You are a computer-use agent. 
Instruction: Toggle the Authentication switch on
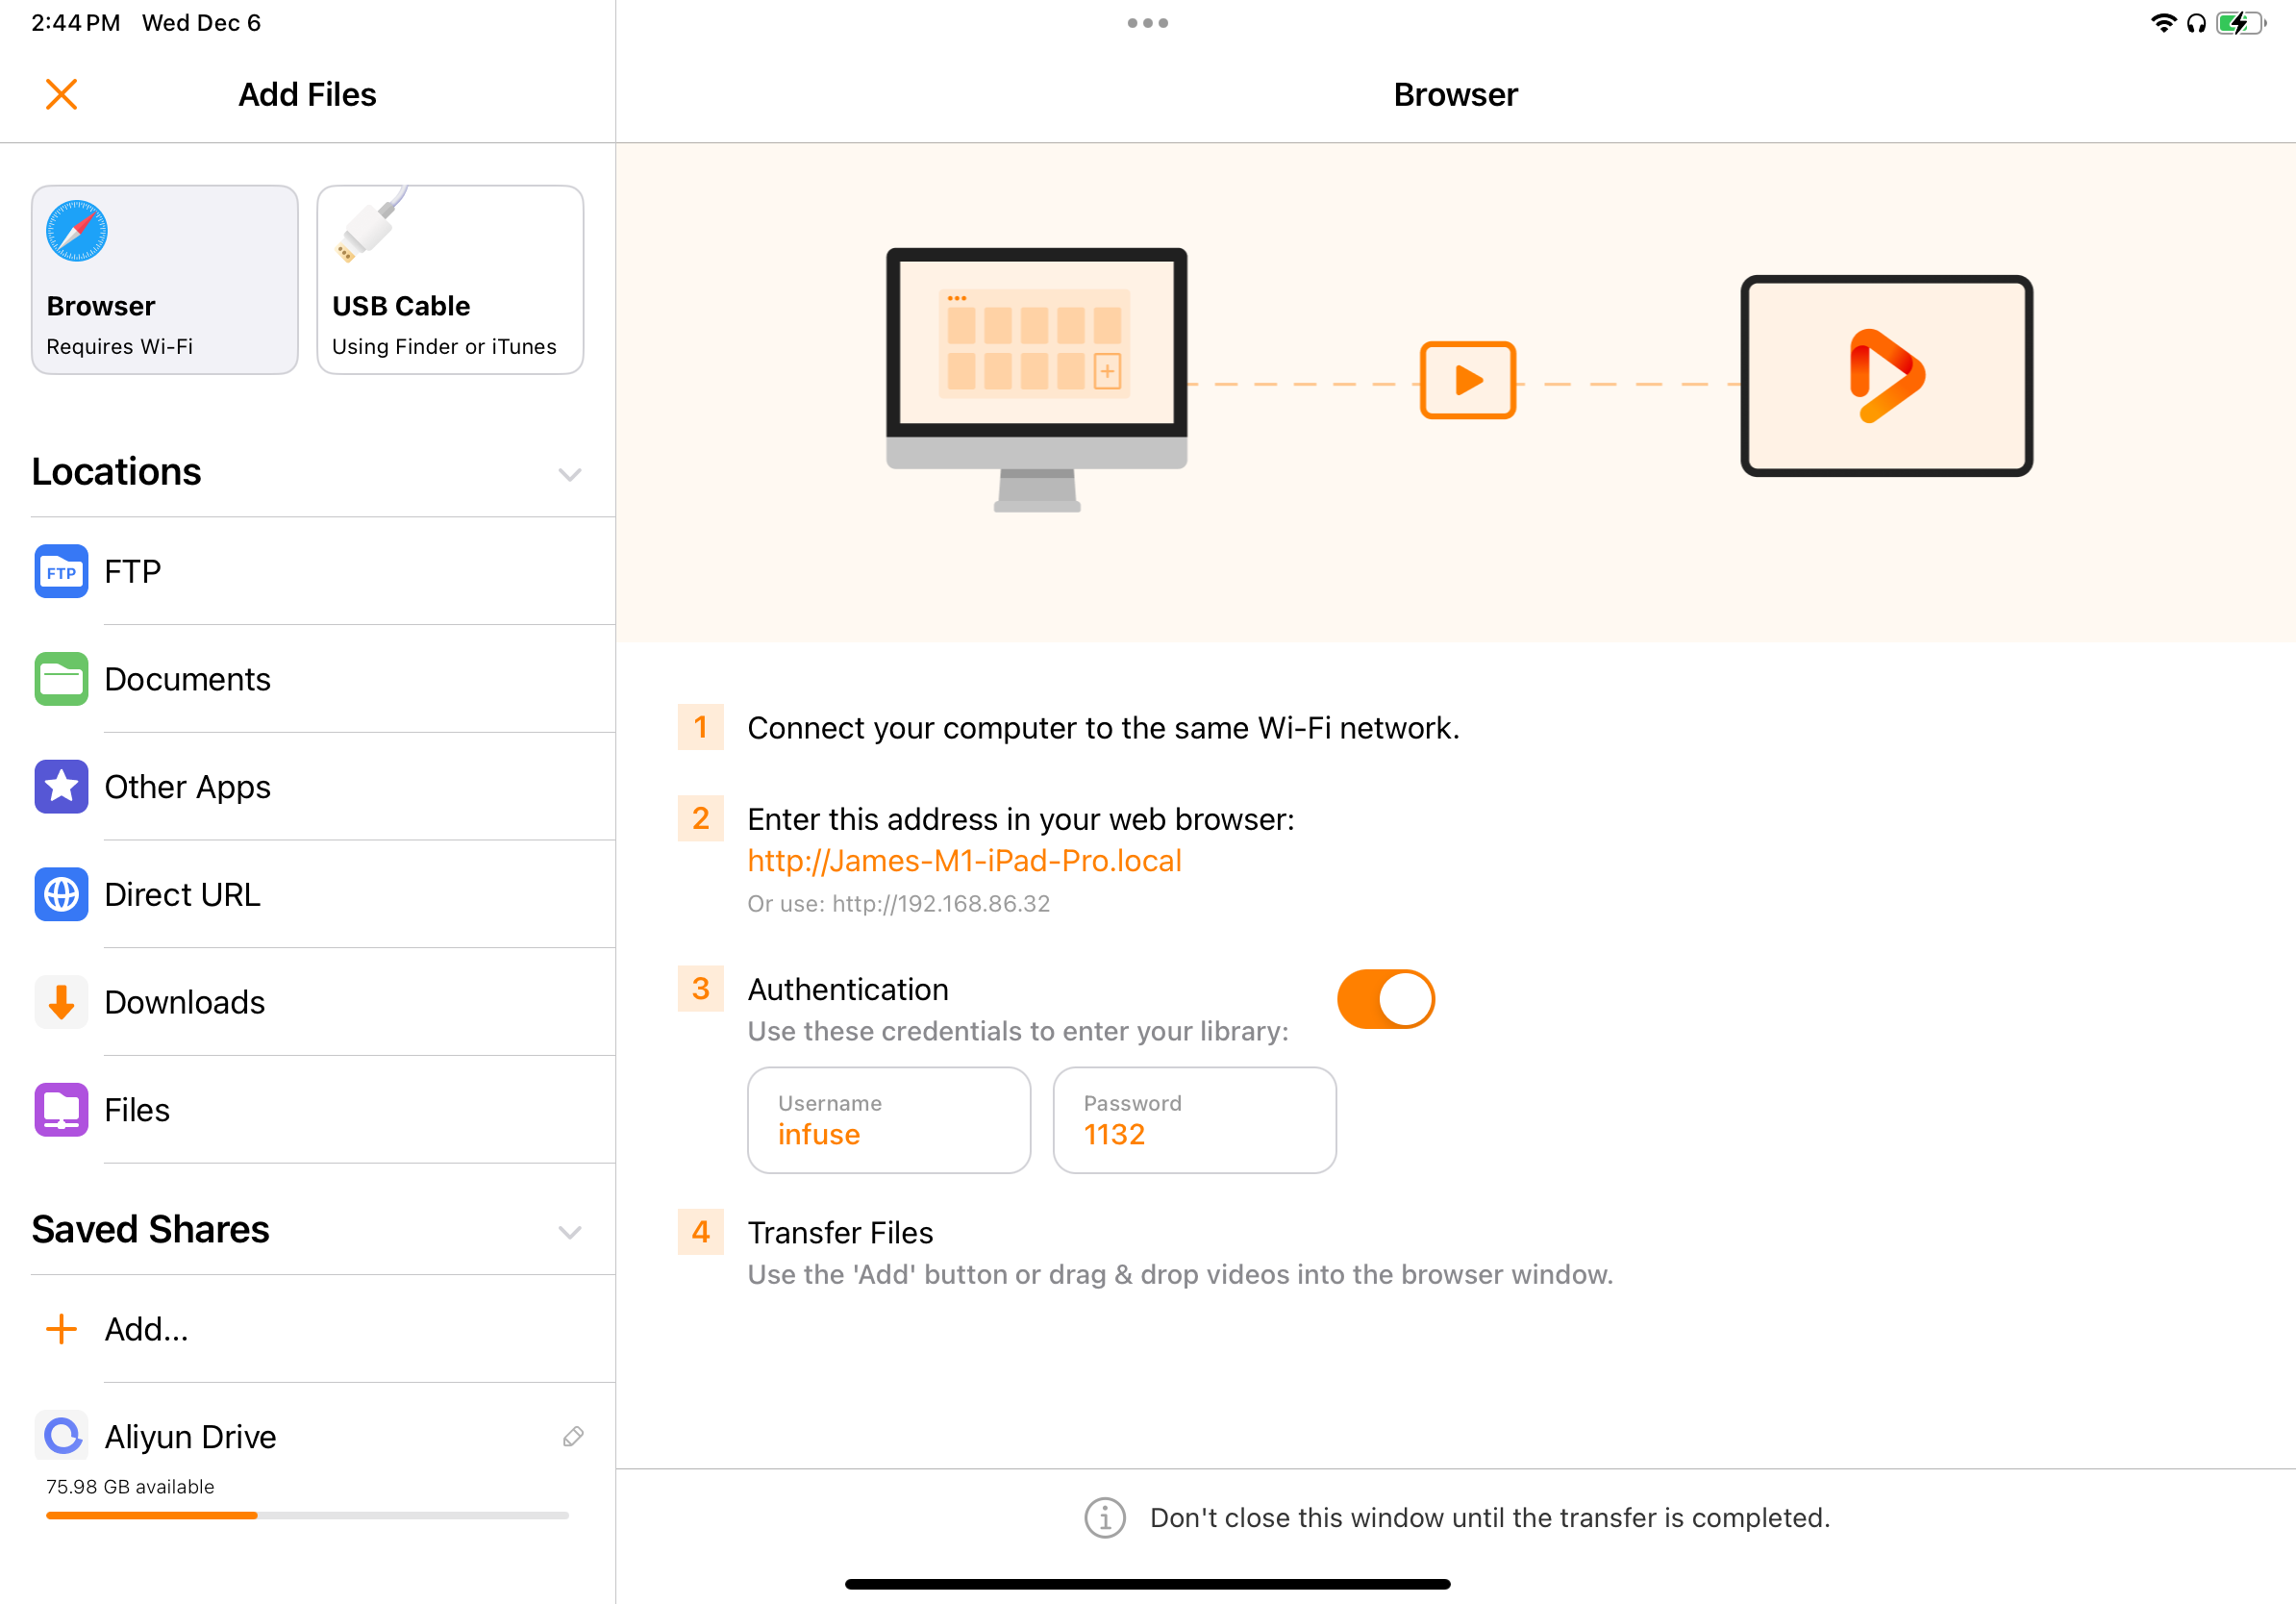1387,998
